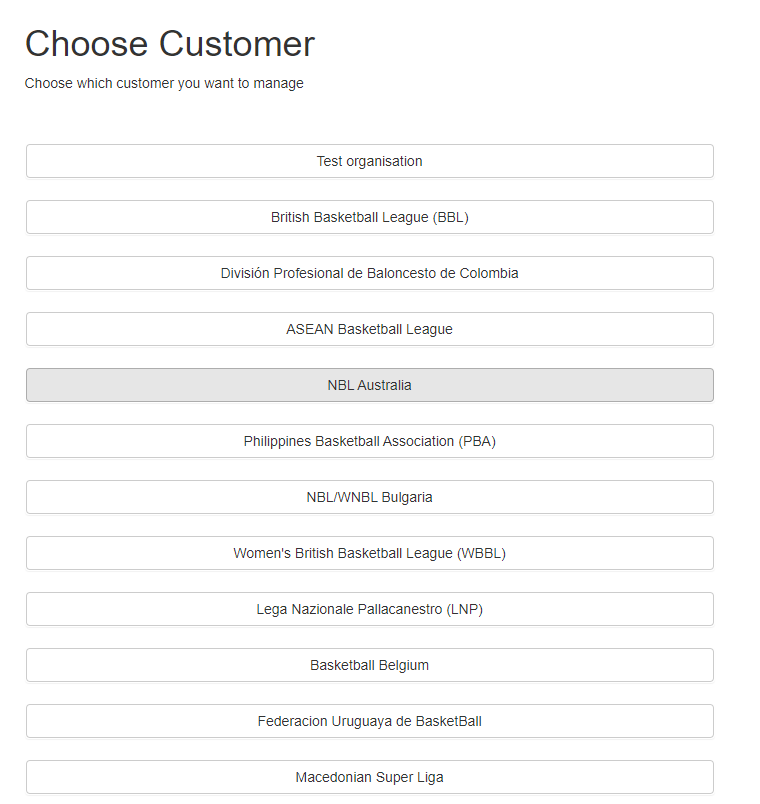Screen dimensions: 760x804
Task: Click the 'NBL/WNBL Bulgaria' label text
Action: 369,497
